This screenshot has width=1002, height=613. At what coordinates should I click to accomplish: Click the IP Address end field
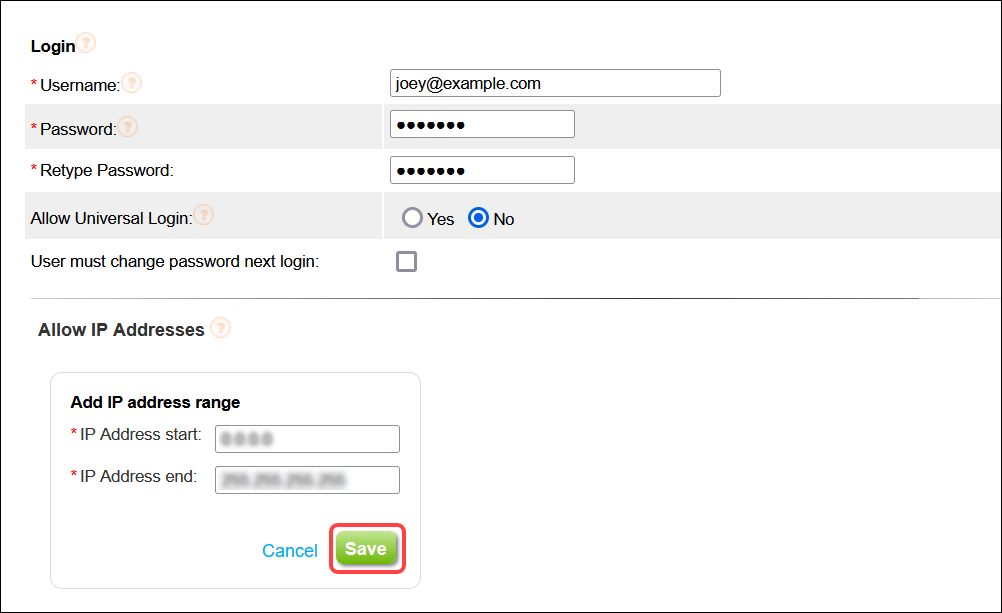click(x=307, y=479)
